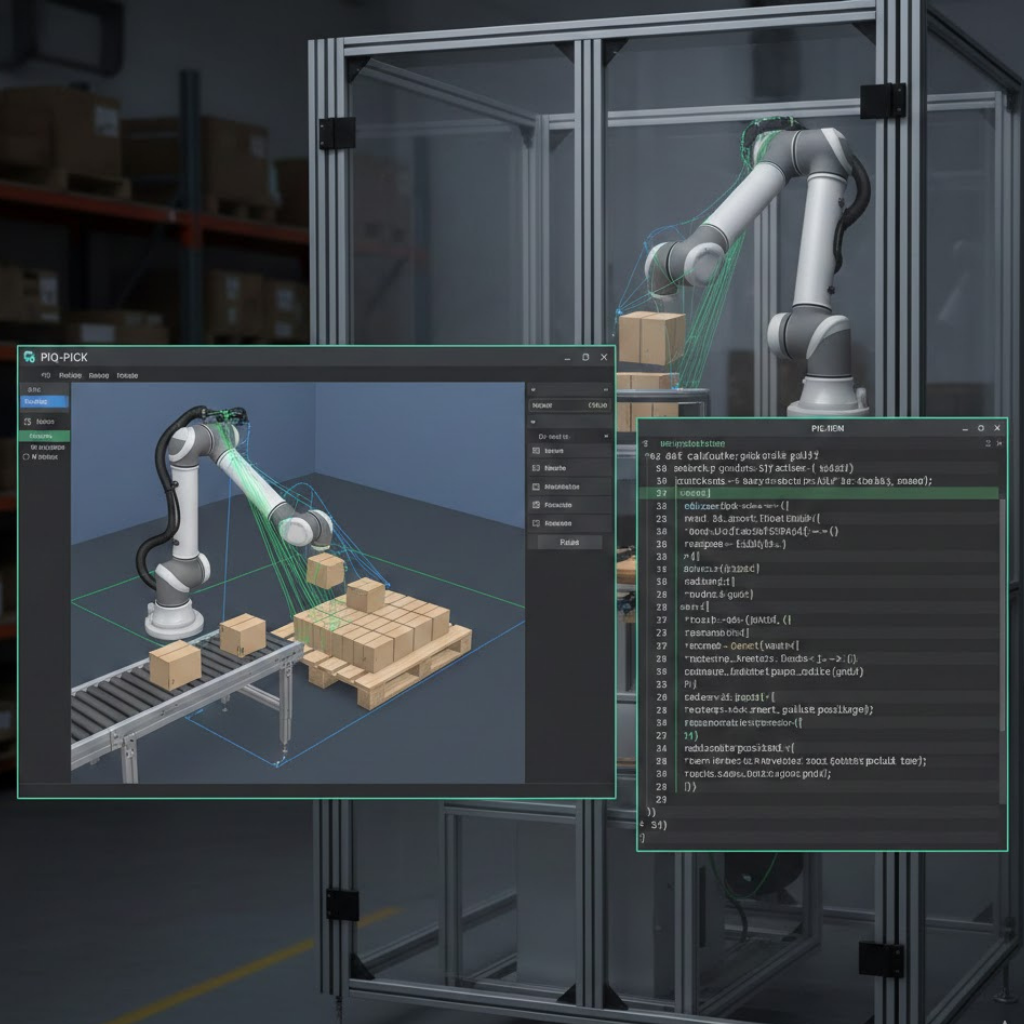Open the last menu in PIQ-PICK menu bar

pos(127,376)
